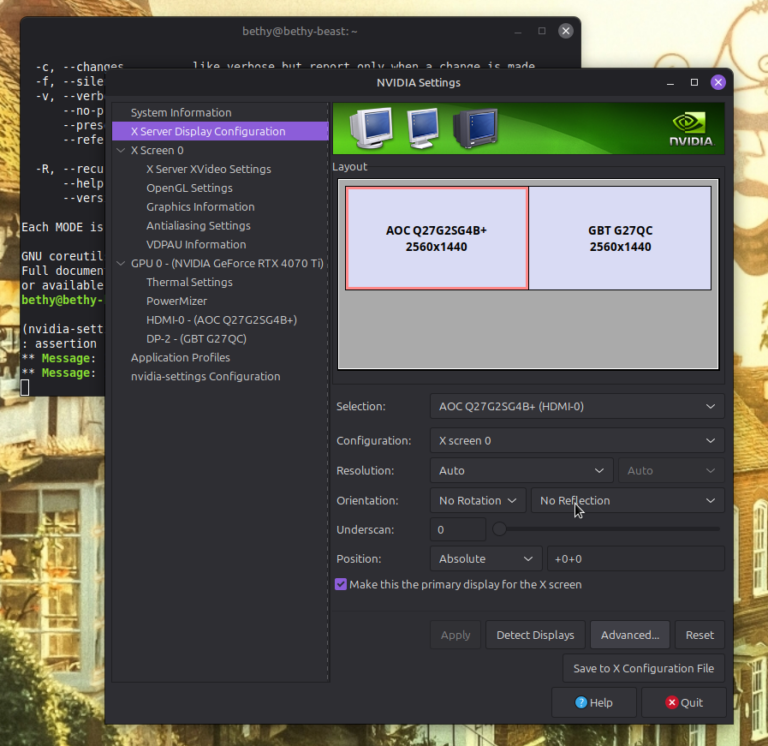Click the Help button
This screenshot has width=768, height=746.
click(x=594, y=702)
